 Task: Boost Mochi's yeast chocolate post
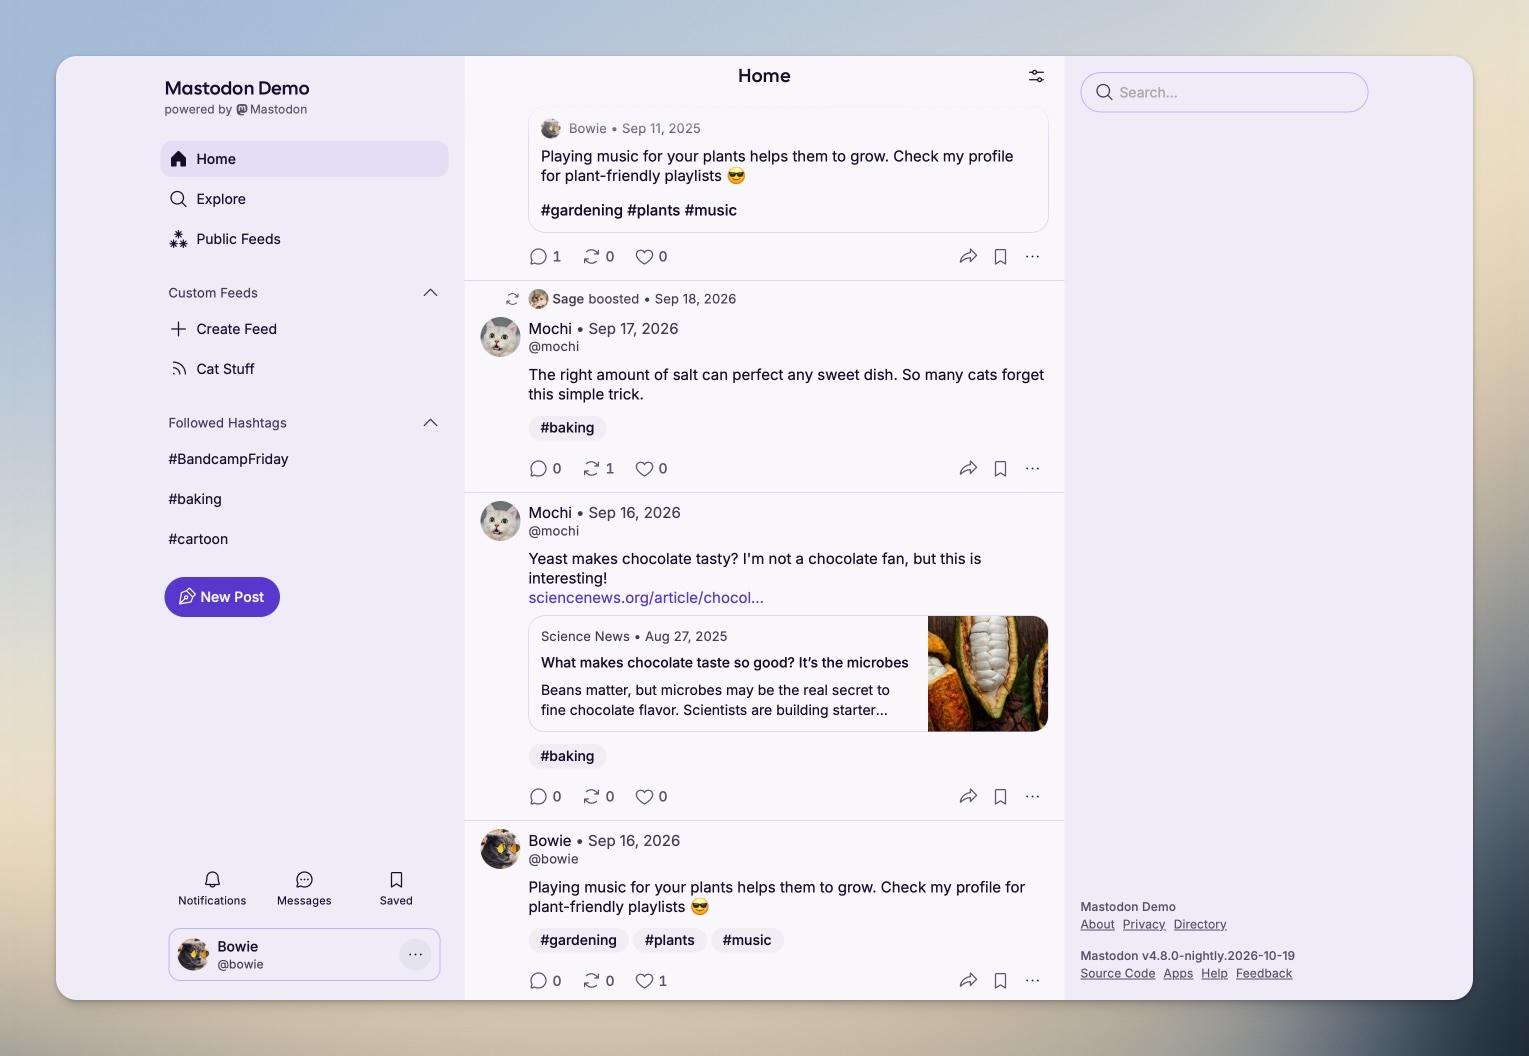598,796
